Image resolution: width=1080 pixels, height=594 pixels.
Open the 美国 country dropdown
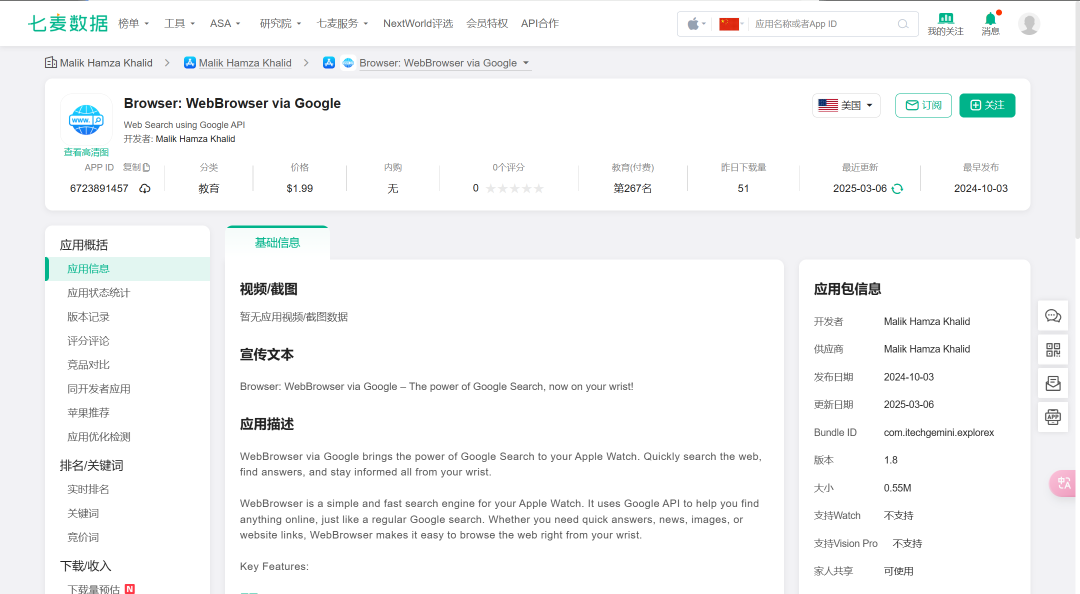[846, 105]
